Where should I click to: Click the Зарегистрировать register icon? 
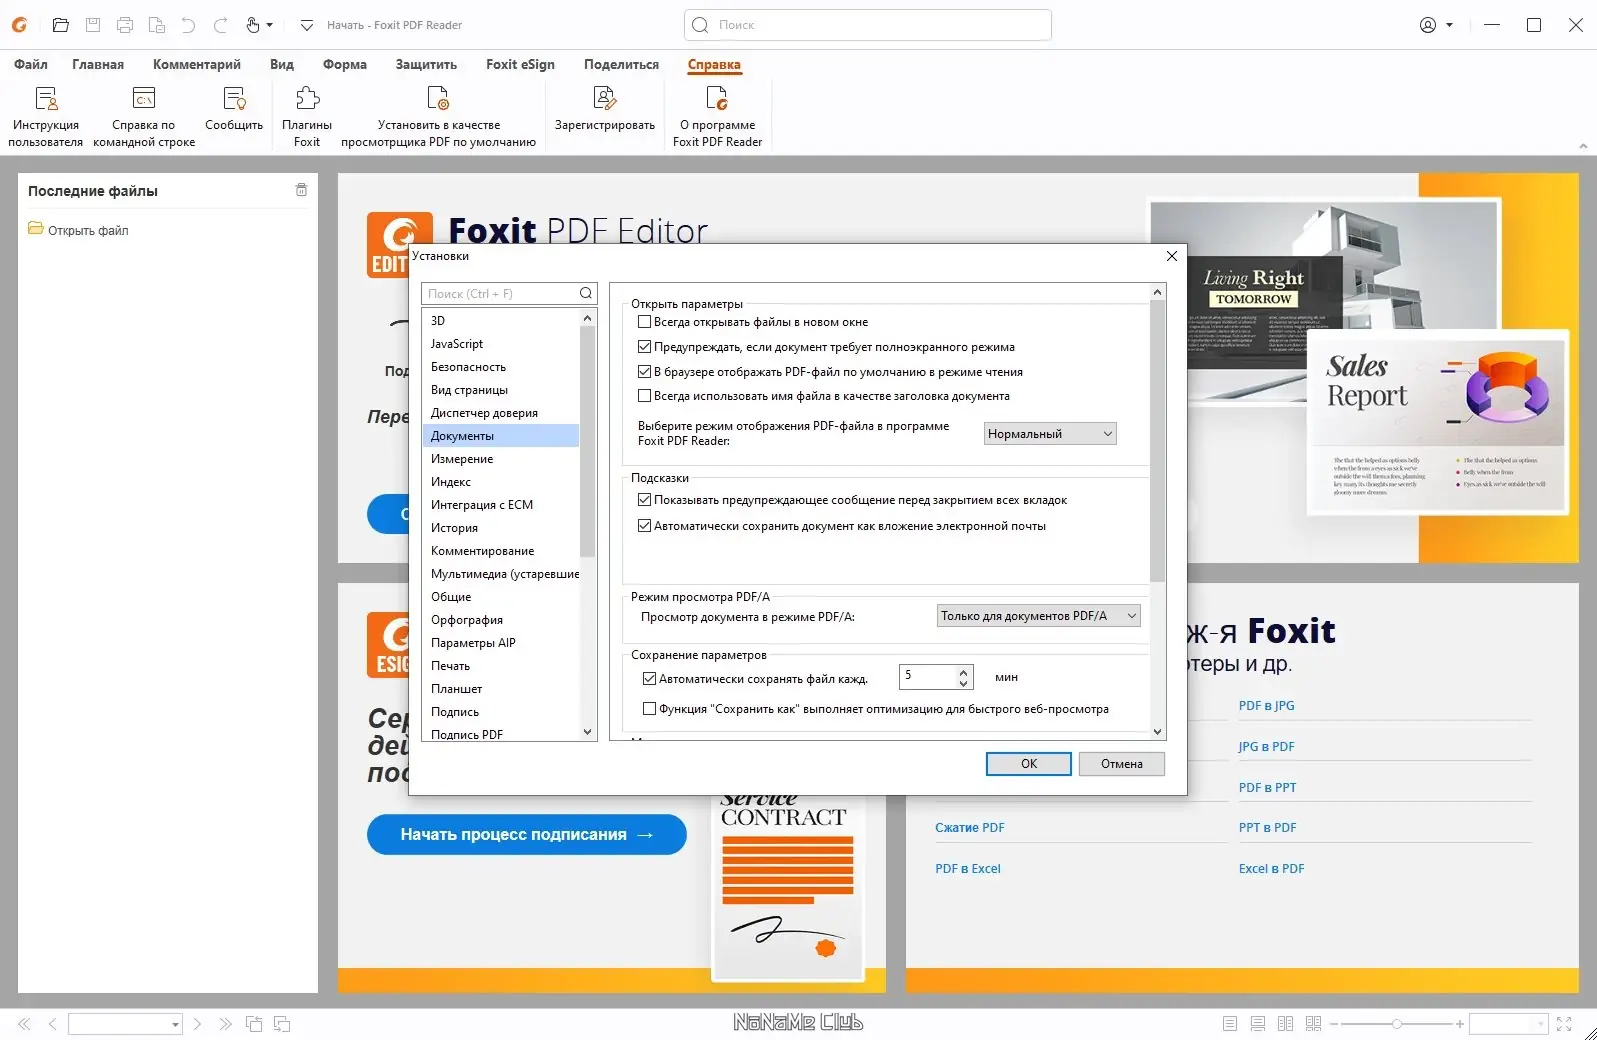605,108
